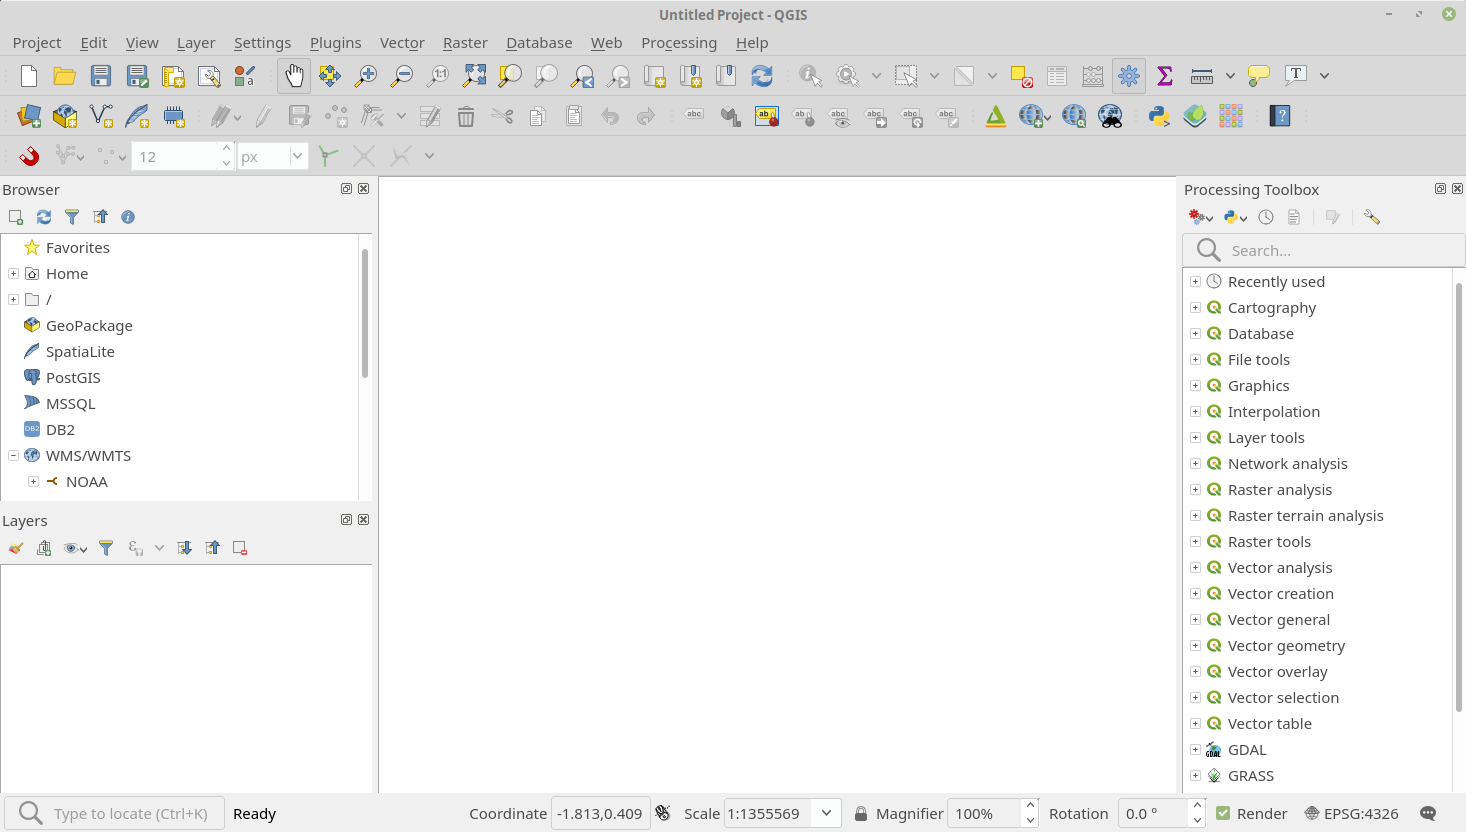The width and height of the screenshot is (1466, 832).
Task: Expand the Cartography toolbox group
Action: (1195, 308)
